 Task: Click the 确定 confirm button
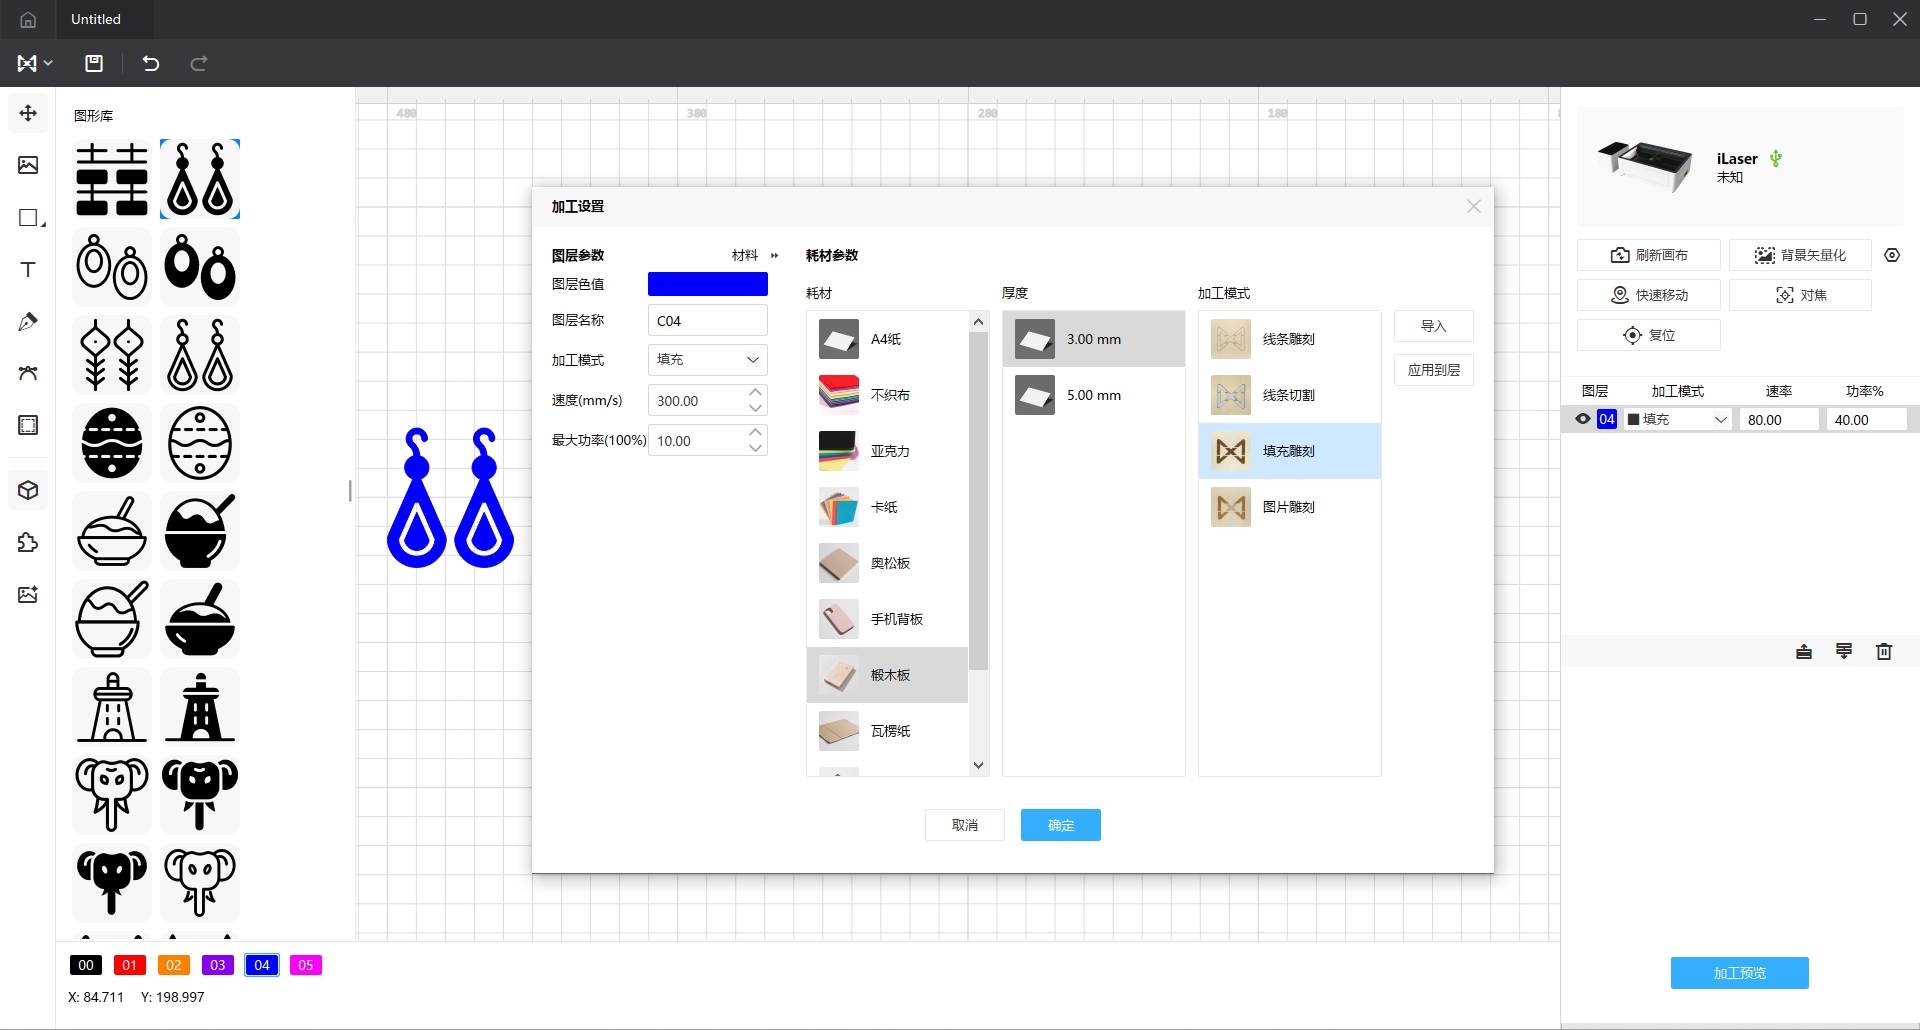1060,825
